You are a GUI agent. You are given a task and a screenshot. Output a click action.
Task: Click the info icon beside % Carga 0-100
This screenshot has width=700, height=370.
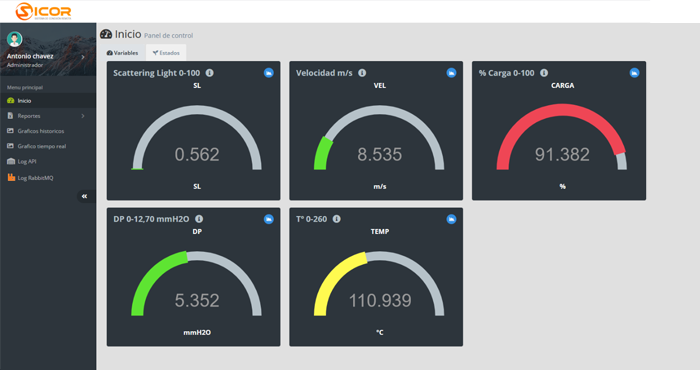click(x=544, y=73)
